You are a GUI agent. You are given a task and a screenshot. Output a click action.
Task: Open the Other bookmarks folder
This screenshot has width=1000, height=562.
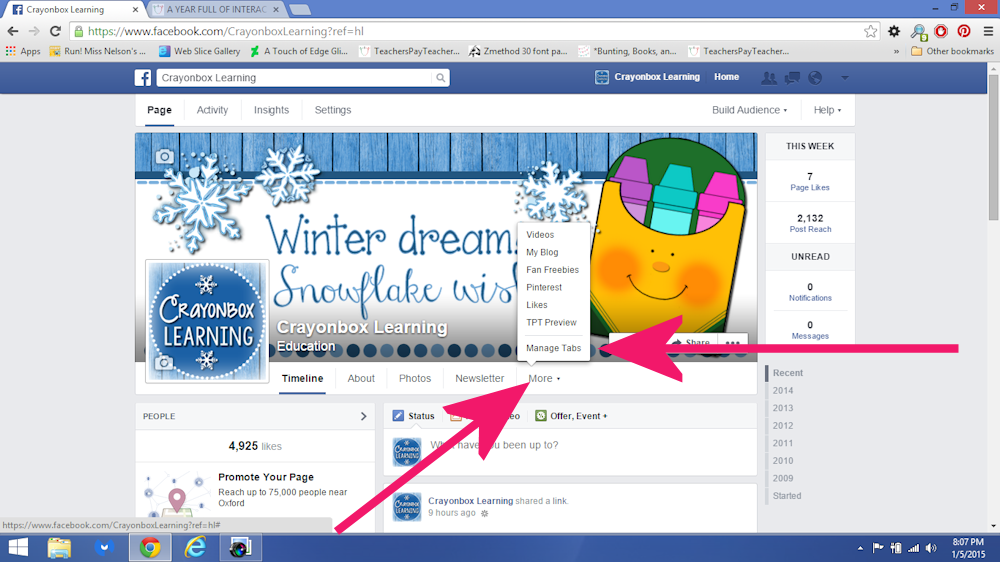coord(953,51)
